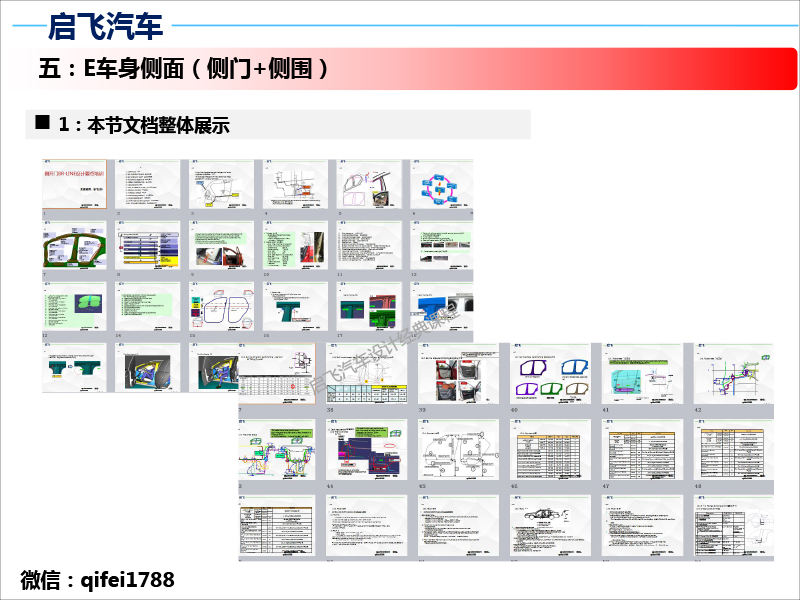
Task: Open slide 40 thumbnail with colored door frames
Action: 550,374
